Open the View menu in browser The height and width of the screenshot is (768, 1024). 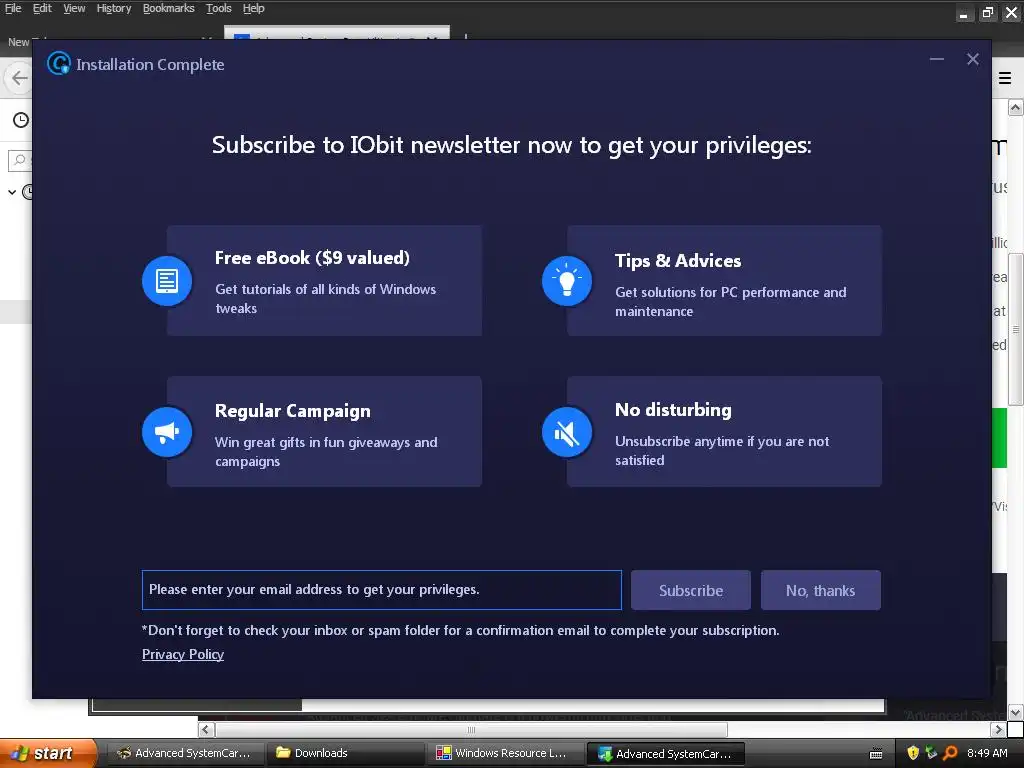click(74, 8)
